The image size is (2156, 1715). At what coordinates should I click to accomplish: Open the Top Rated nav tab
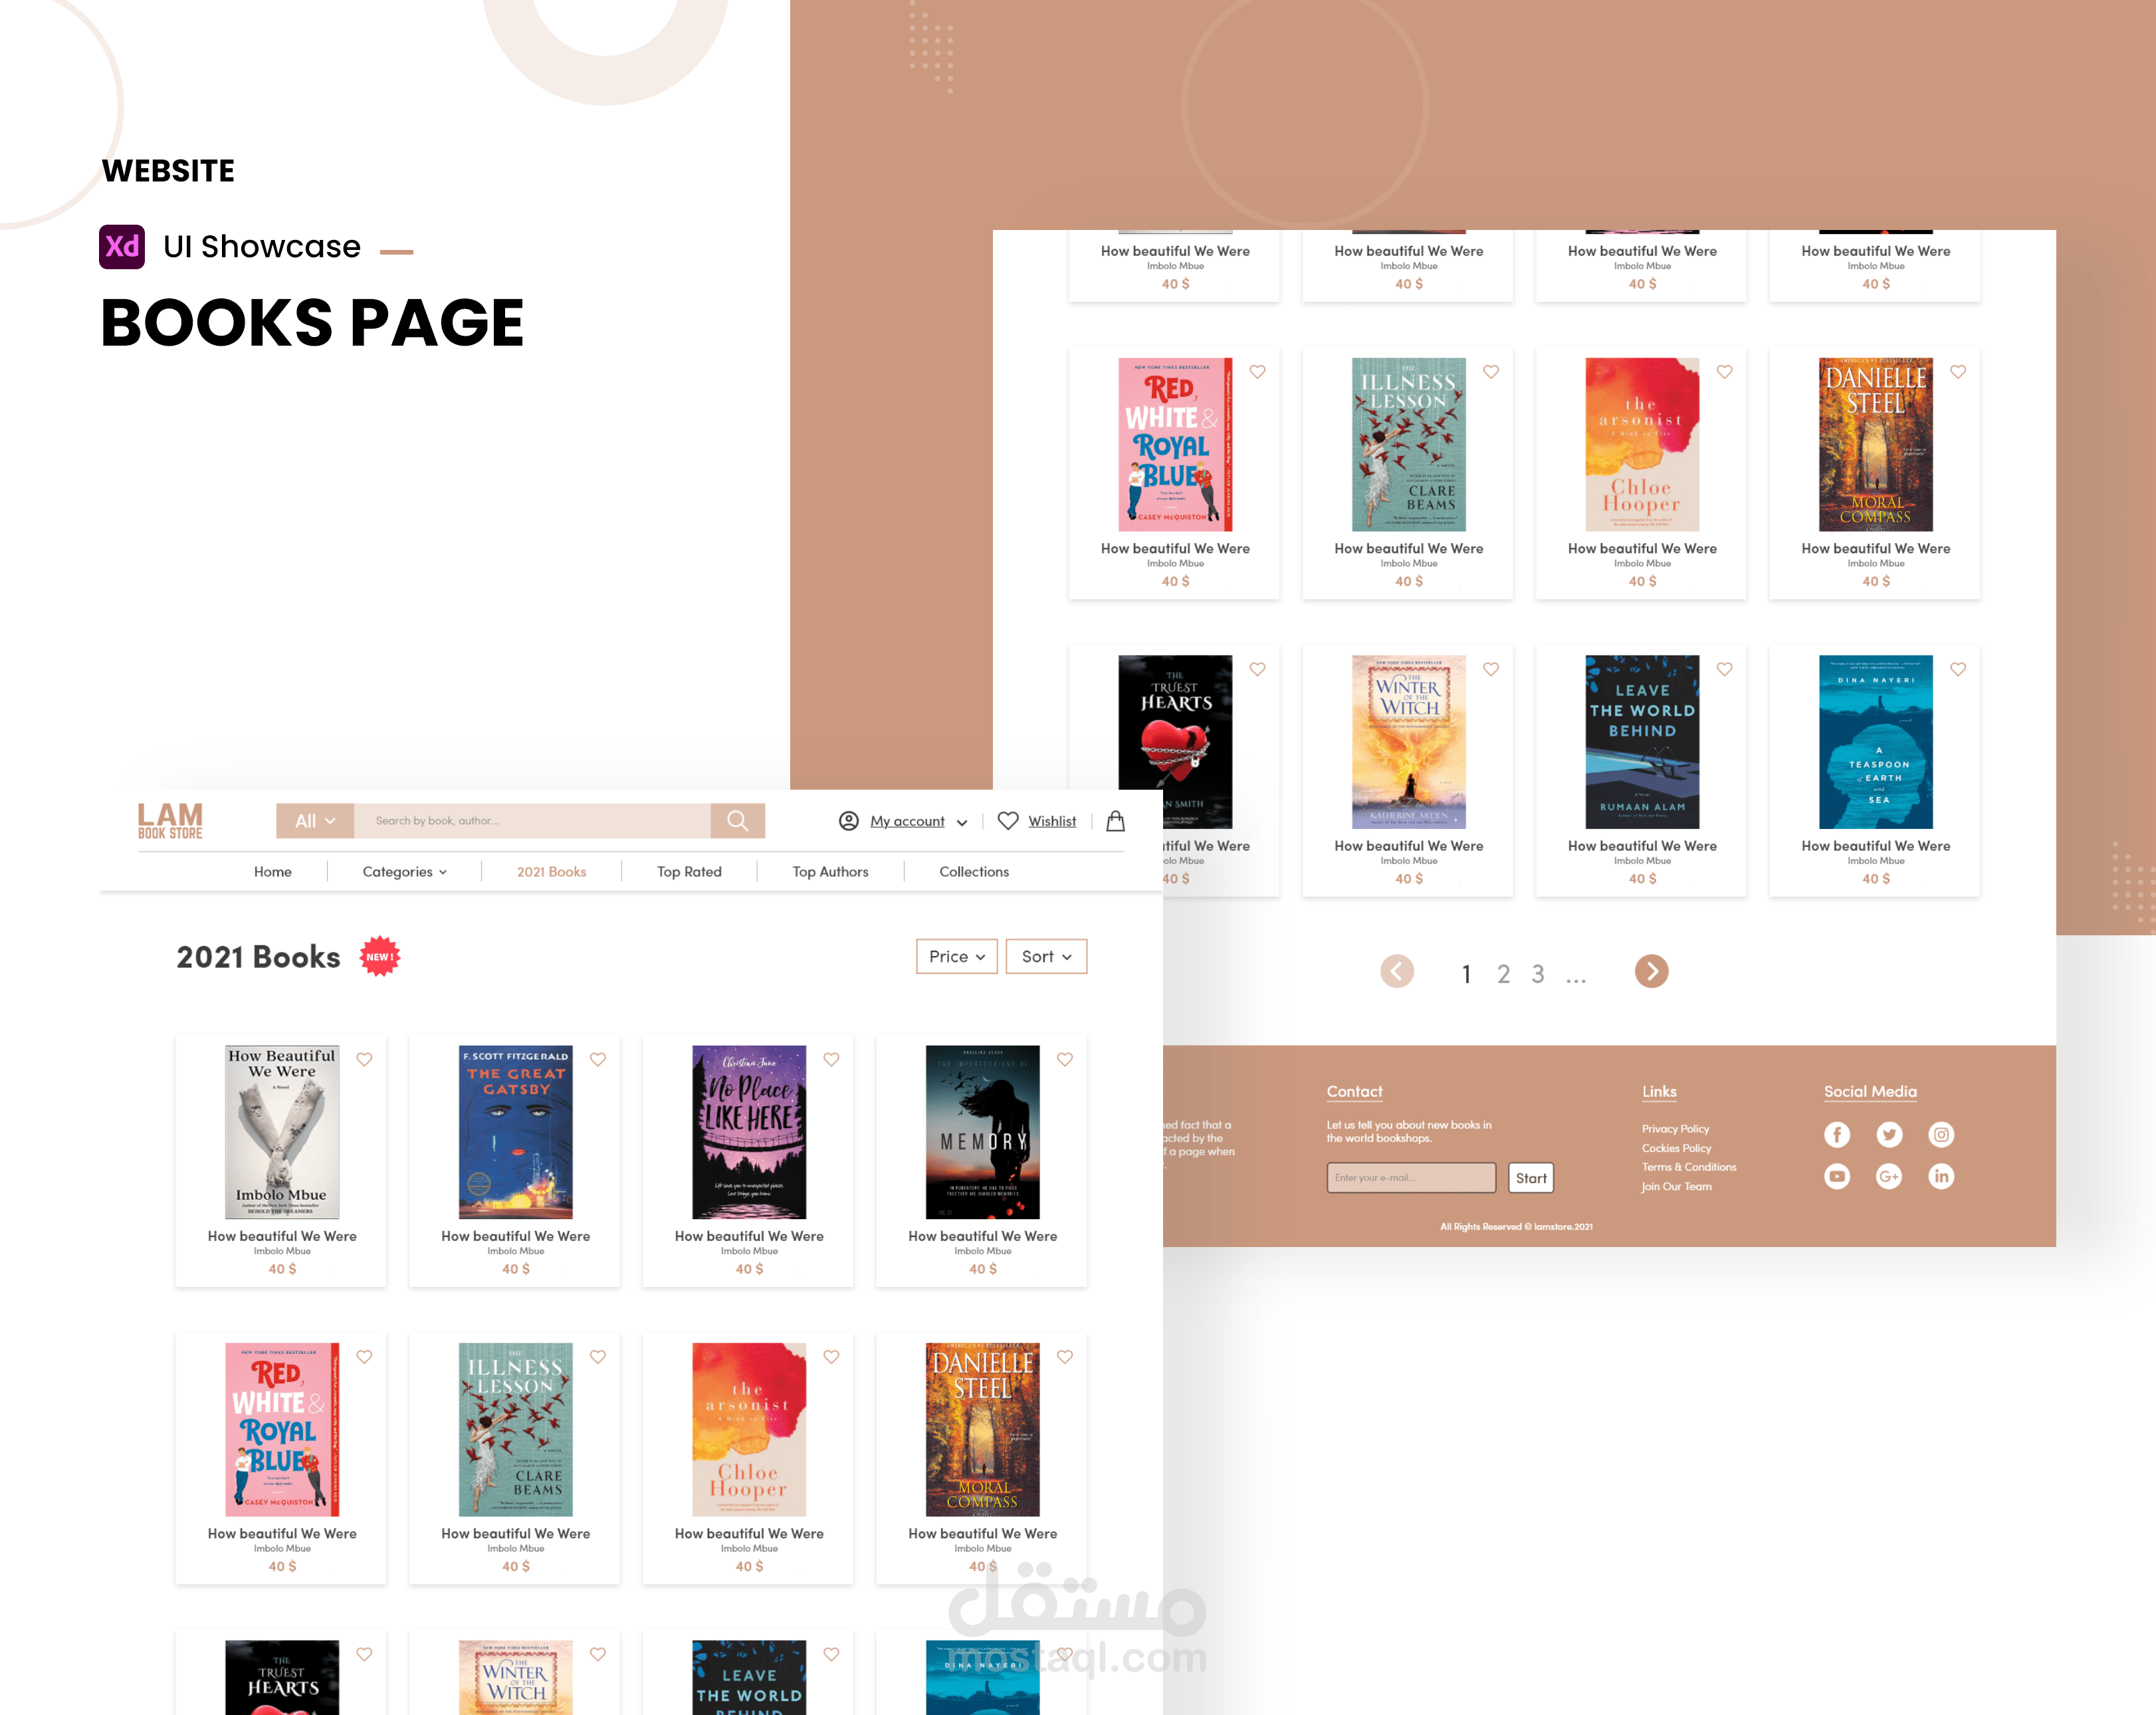[x=689, y=871]
